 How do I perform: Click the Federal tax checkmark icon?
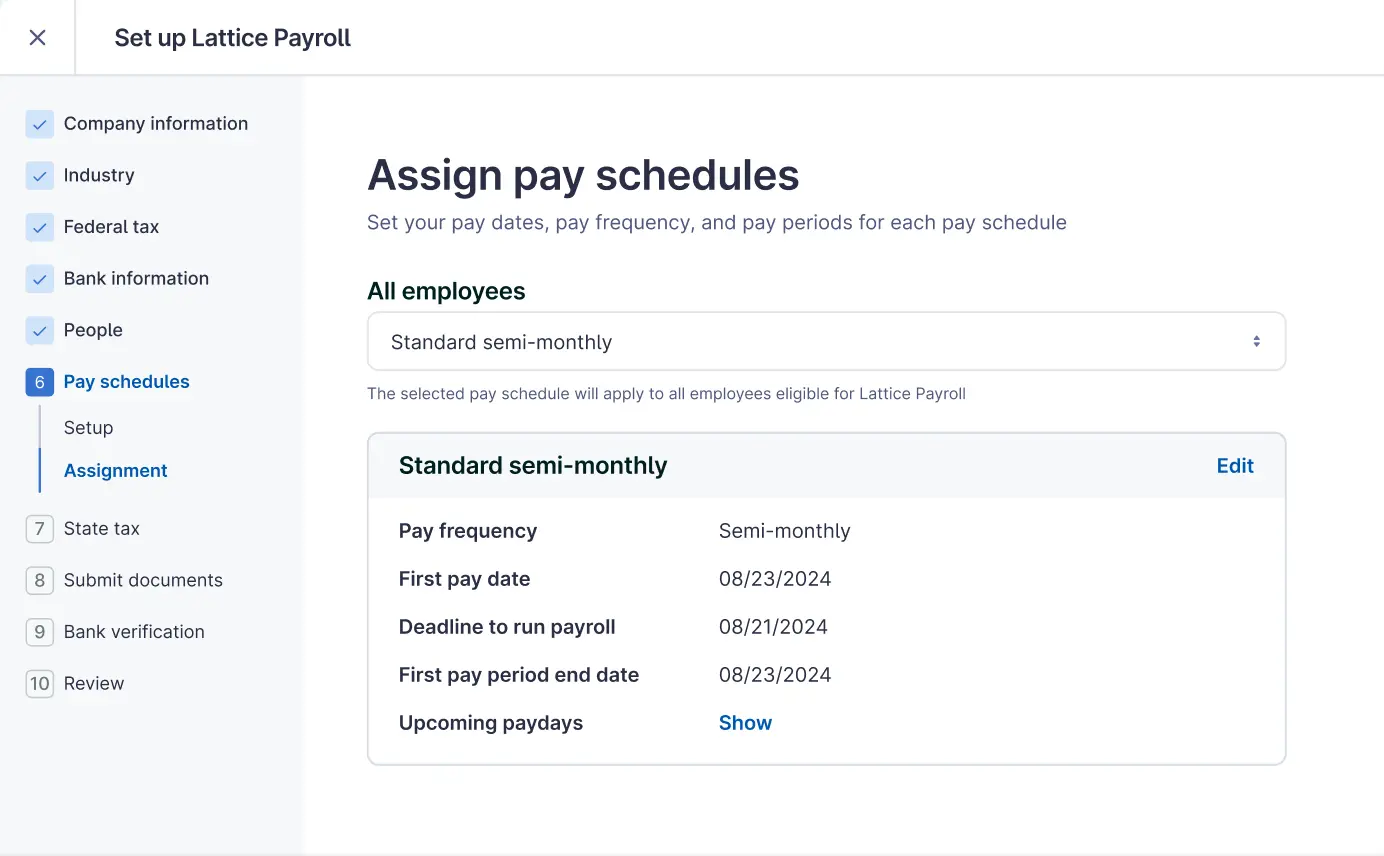pyautogui.click(x=39, y=227)
